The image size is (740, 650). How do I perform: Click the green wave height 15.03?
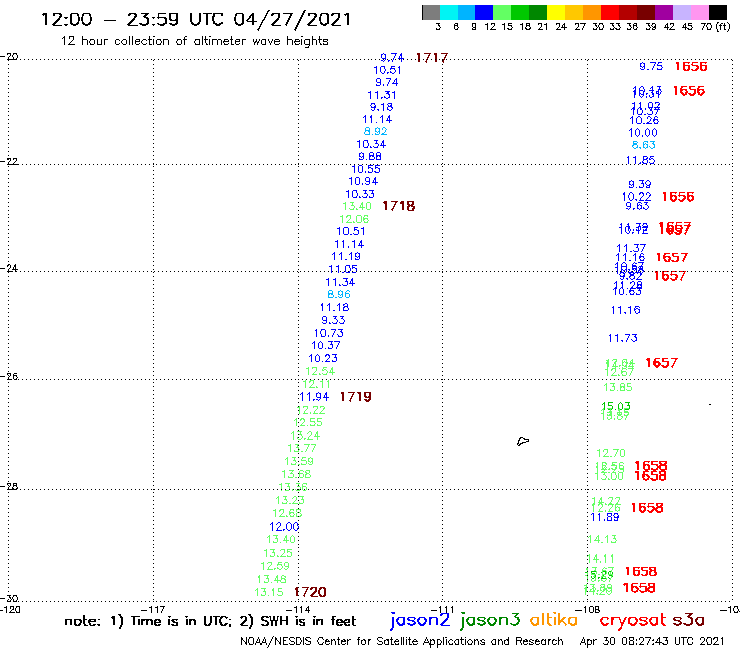[x=616, y=406]
